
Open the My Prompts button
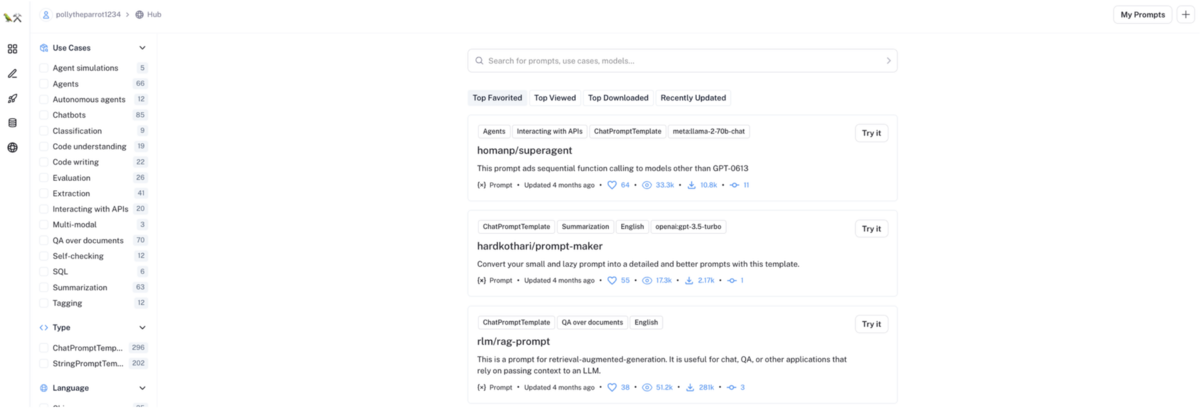point(1142,15)
